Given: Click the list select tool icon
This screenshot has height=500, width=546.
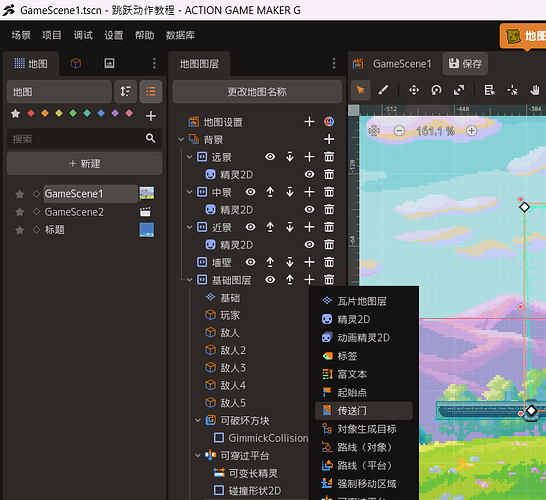Looking at the screenshot, I should (489, 90).
